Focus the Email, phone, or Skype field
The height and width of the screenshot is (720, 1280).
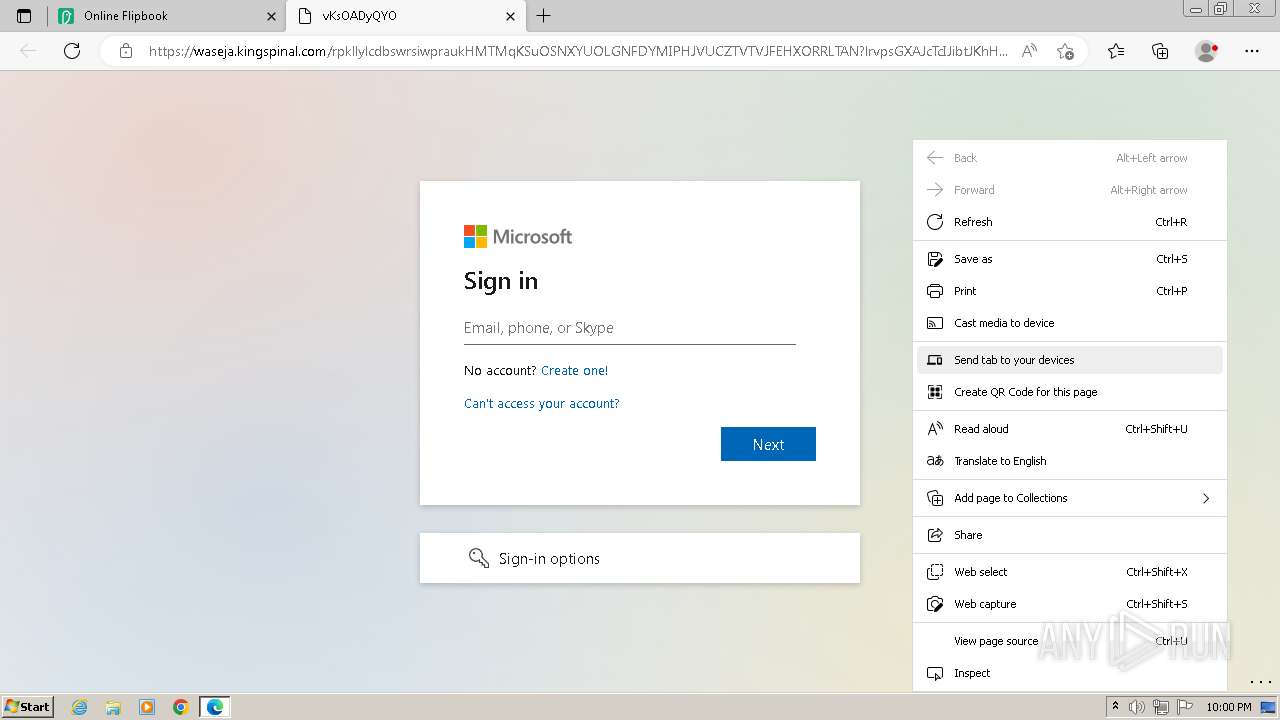point(630,328)
